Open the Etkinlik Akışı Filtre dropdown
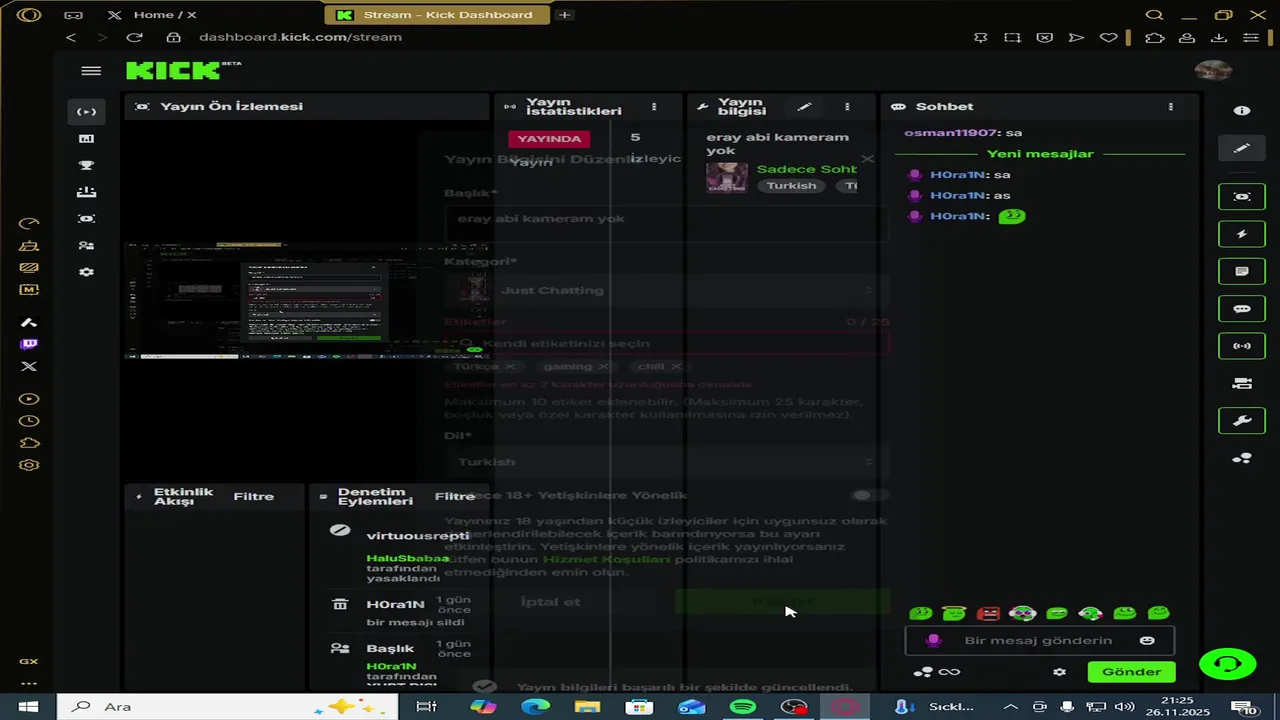This screenshot has width=1280, height=720. pos(254,496)
